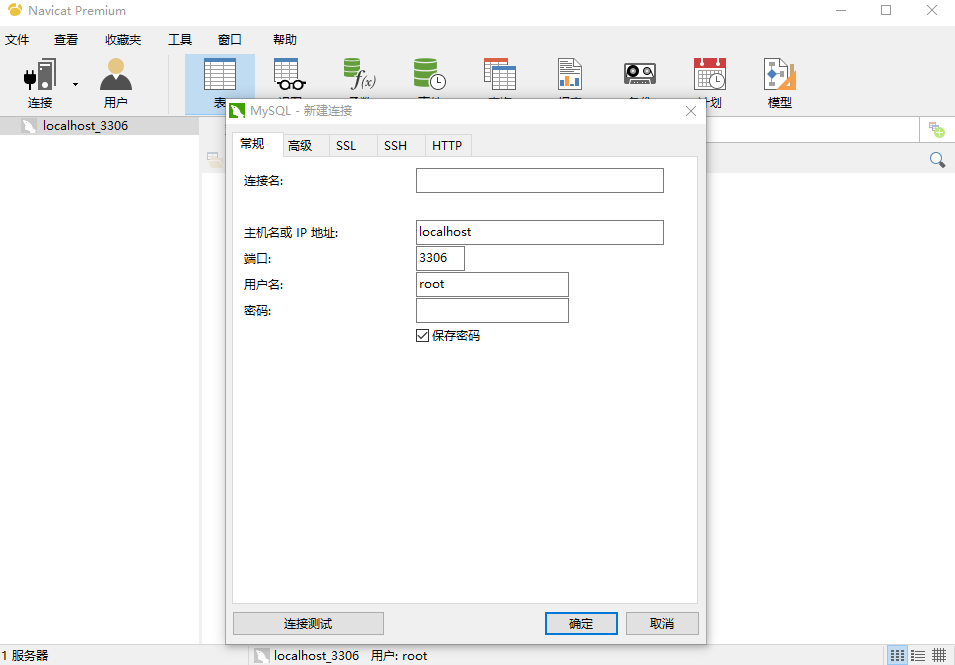Open the Model toolbar icon
The width and height of the screenshot is (955, 665).
click(780, 74)
